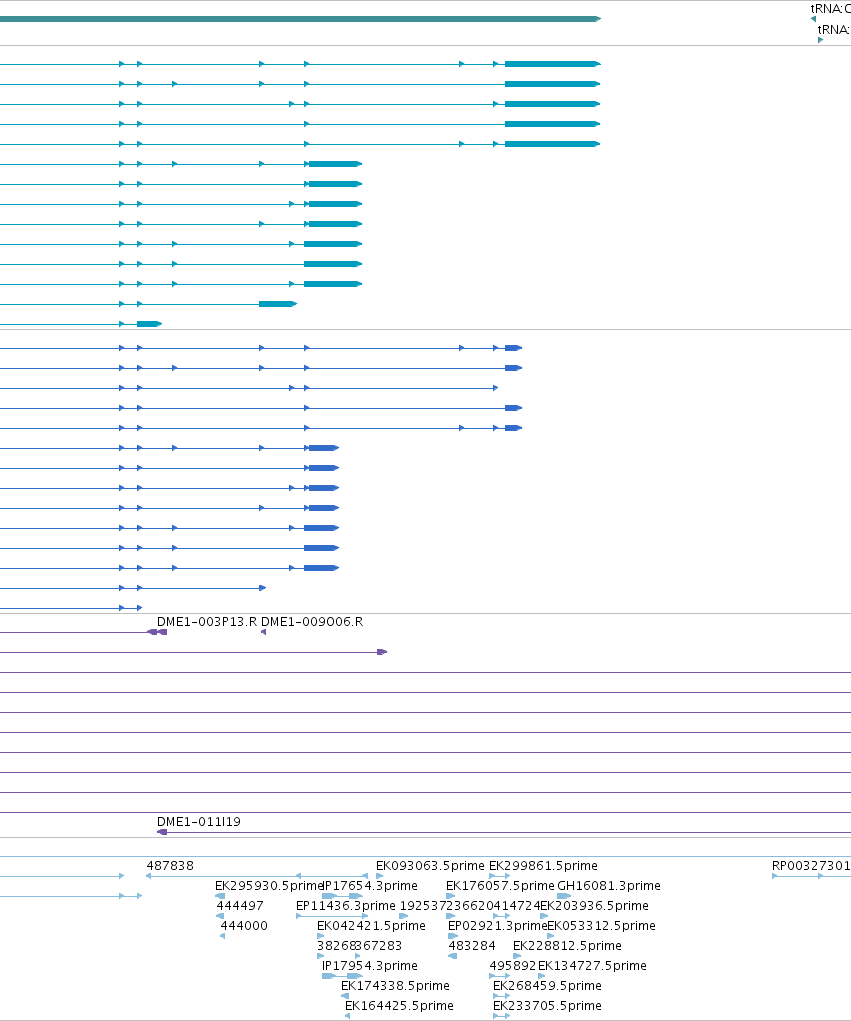Click the EK174338.5prime label
This screenshot has height=1021, width=851.
[x=395, y=986]
